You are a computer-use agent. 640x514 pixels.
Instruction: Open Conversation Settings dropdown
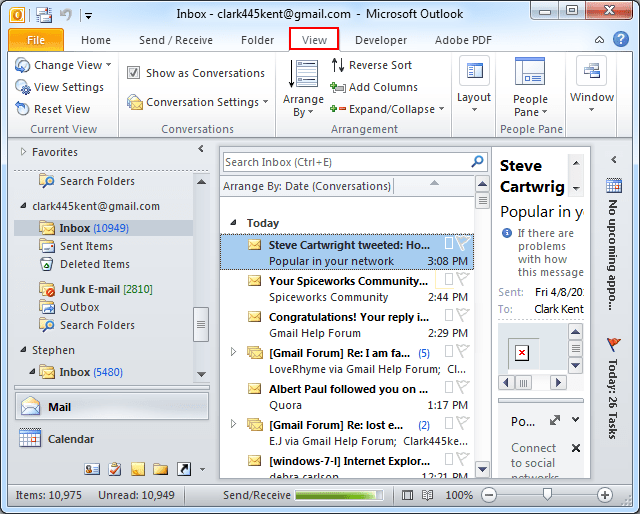click(198, 102)
